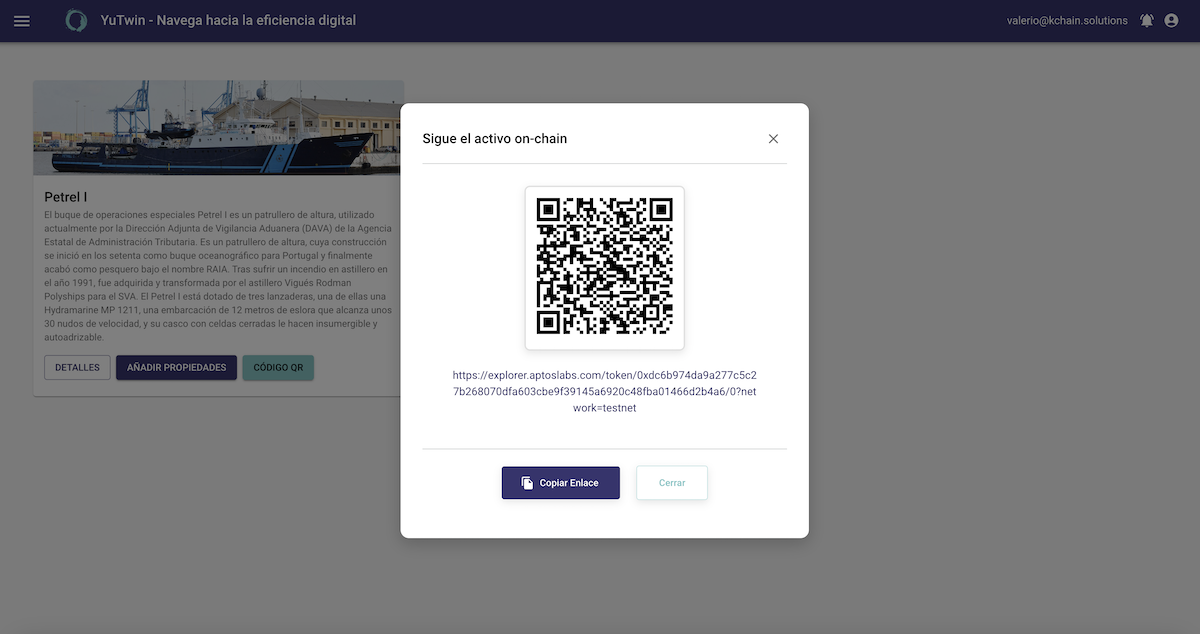Click the 'Sigue el activo on-chain' dialog title
Image resolution: width=1200 pixels, height=634 pixels.
(x=495, y=139)
